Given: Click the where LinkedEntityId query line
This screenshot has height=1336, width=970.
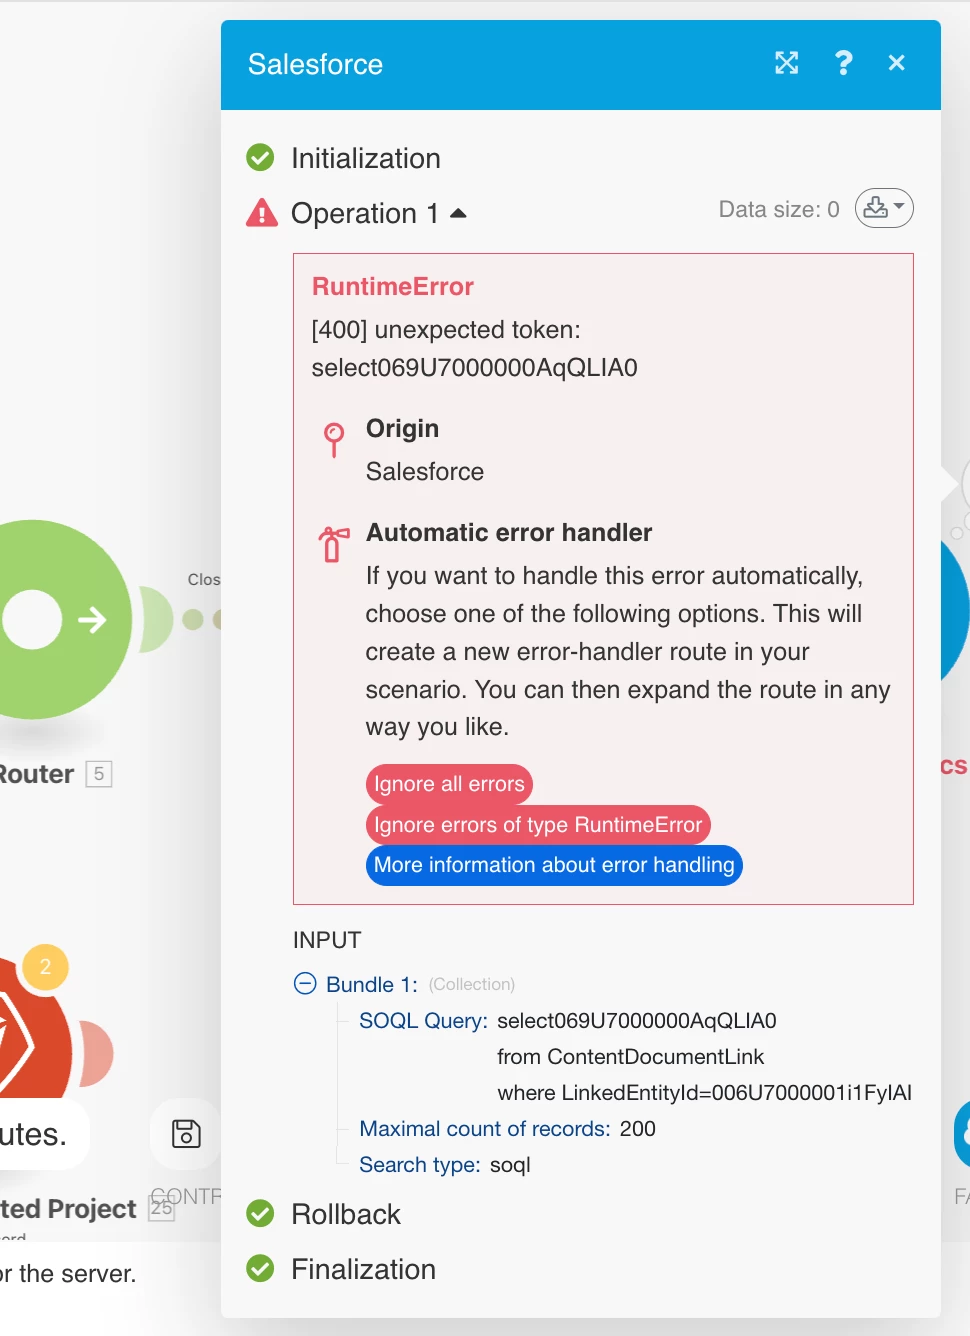Looking at the screenshot, I should coord(705,1093).
